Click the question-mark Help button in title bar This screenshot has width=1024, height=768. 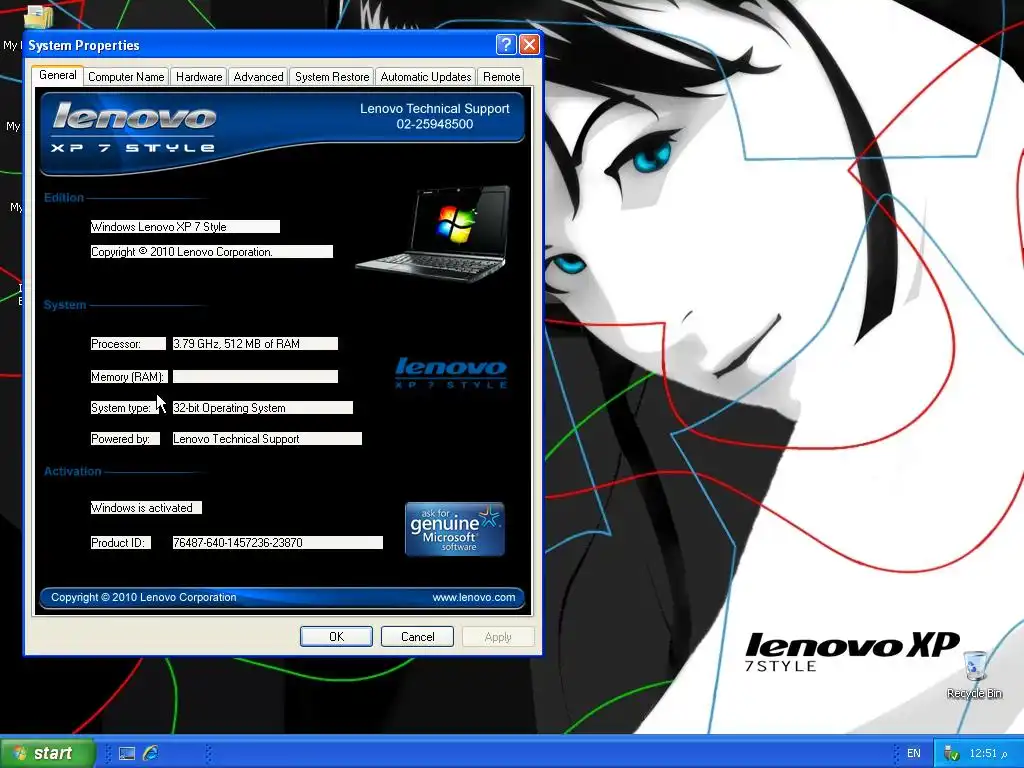[x=505, y=44]
